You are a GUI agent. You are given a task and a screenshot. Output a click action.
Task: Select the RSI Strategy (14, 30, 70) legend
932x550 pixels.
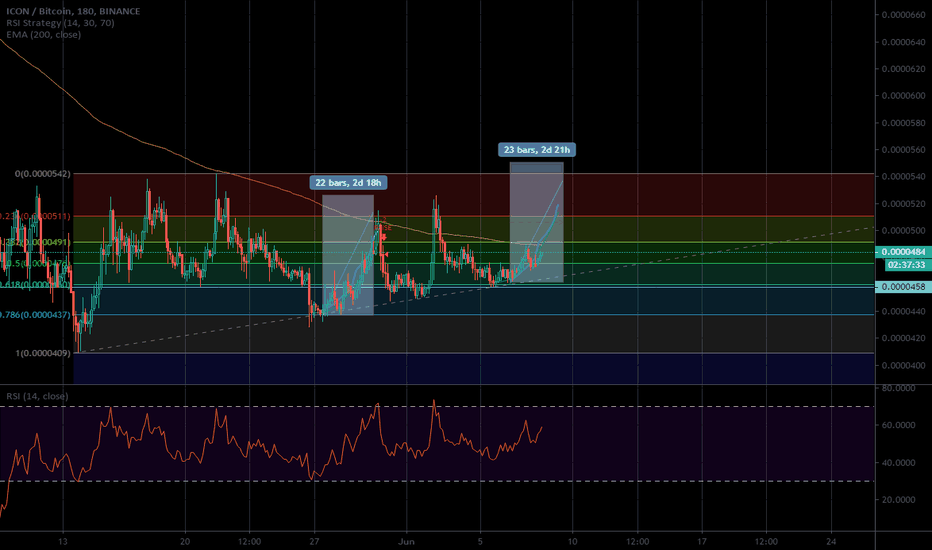click(x=60, y=23)
